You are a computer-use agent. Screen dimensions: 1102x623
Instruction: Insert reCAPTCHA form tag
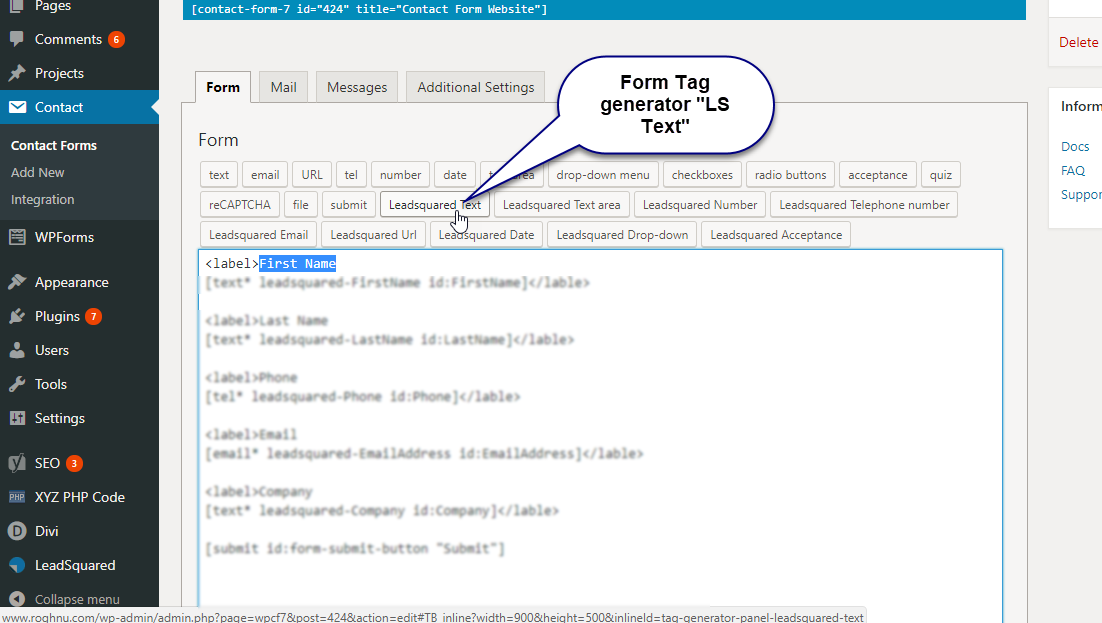pyautogui.click(x=240, y=205)
